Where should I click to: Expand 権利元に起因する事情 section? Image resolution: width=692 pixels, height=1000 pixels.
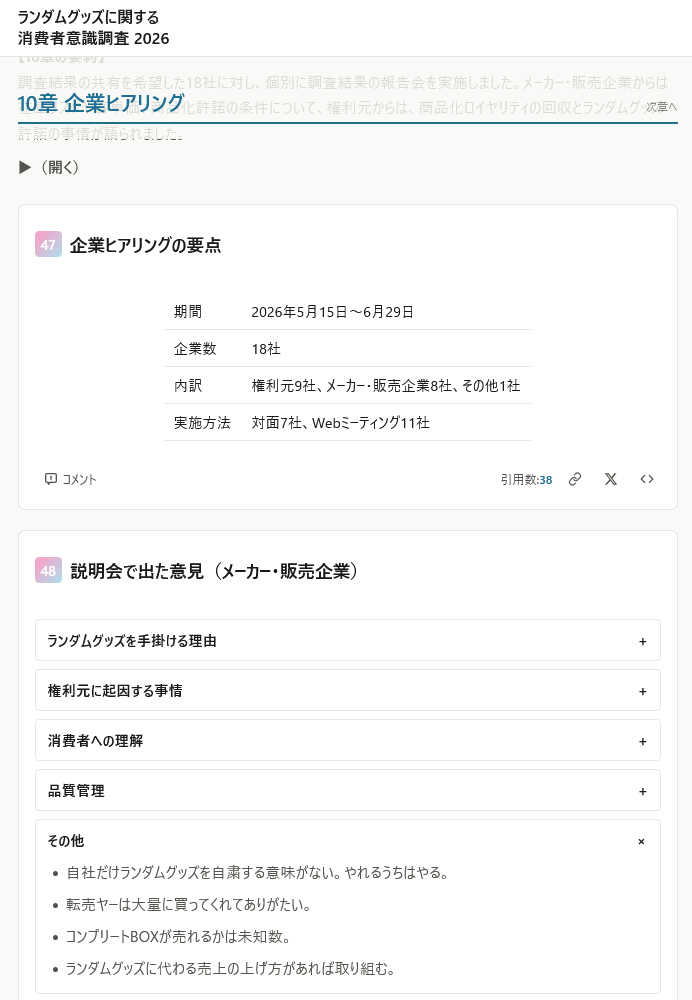pos(348,690)
